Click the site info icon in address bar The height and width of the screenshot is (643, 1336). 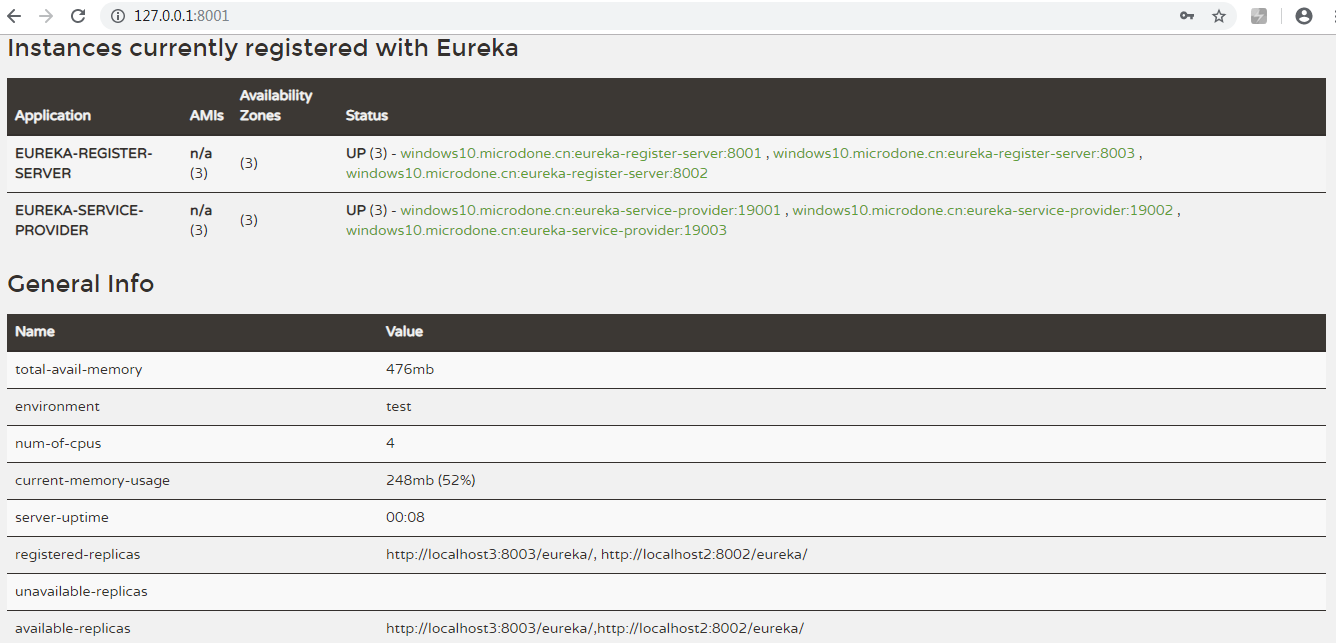(117, 16)
